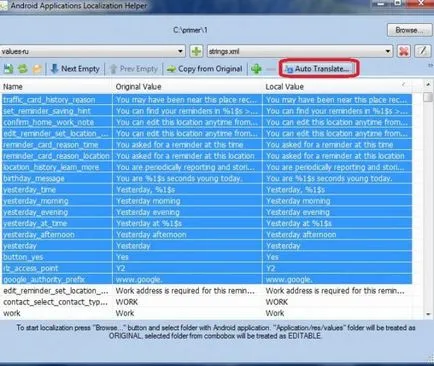Sort by the Local Value column header
Image resolution: width=434 pixels, height=366 pixels.
click(x=337, y=87)
